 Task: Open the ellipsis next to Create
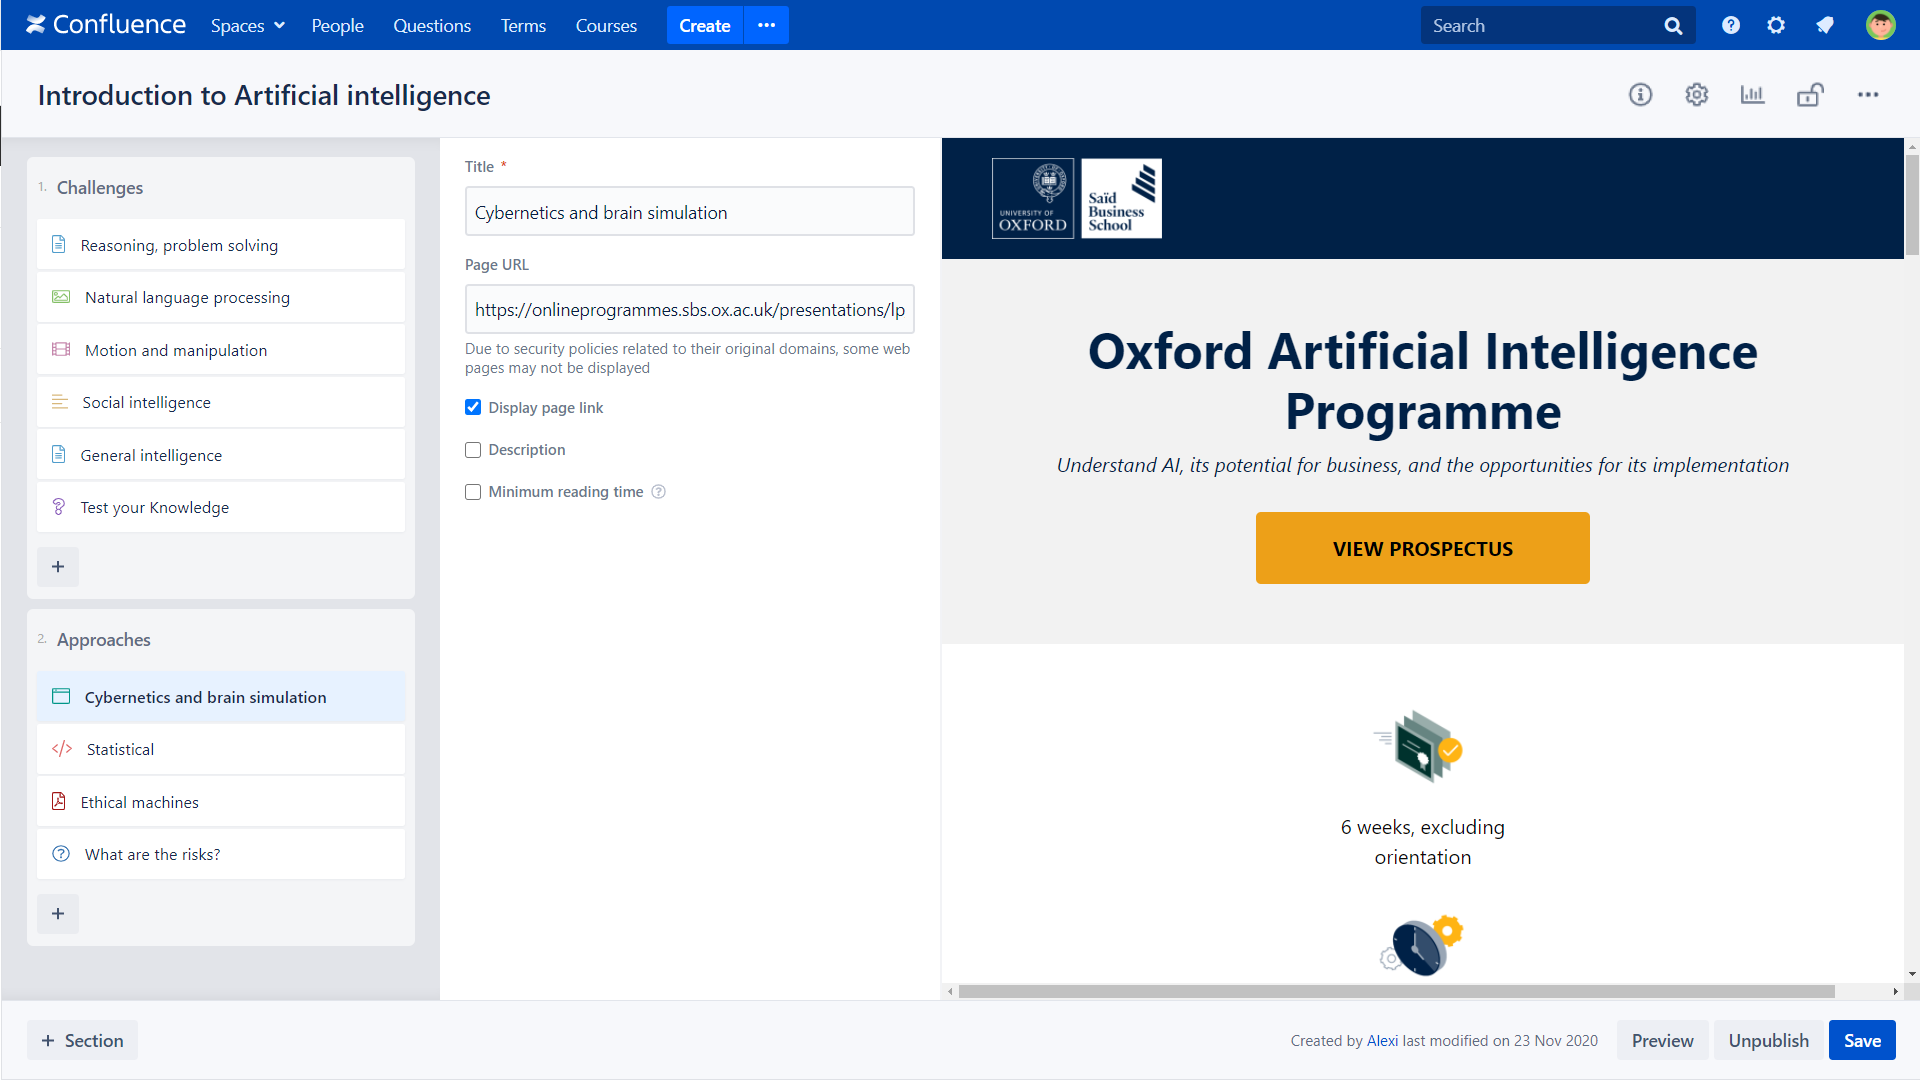pos(767,25)
